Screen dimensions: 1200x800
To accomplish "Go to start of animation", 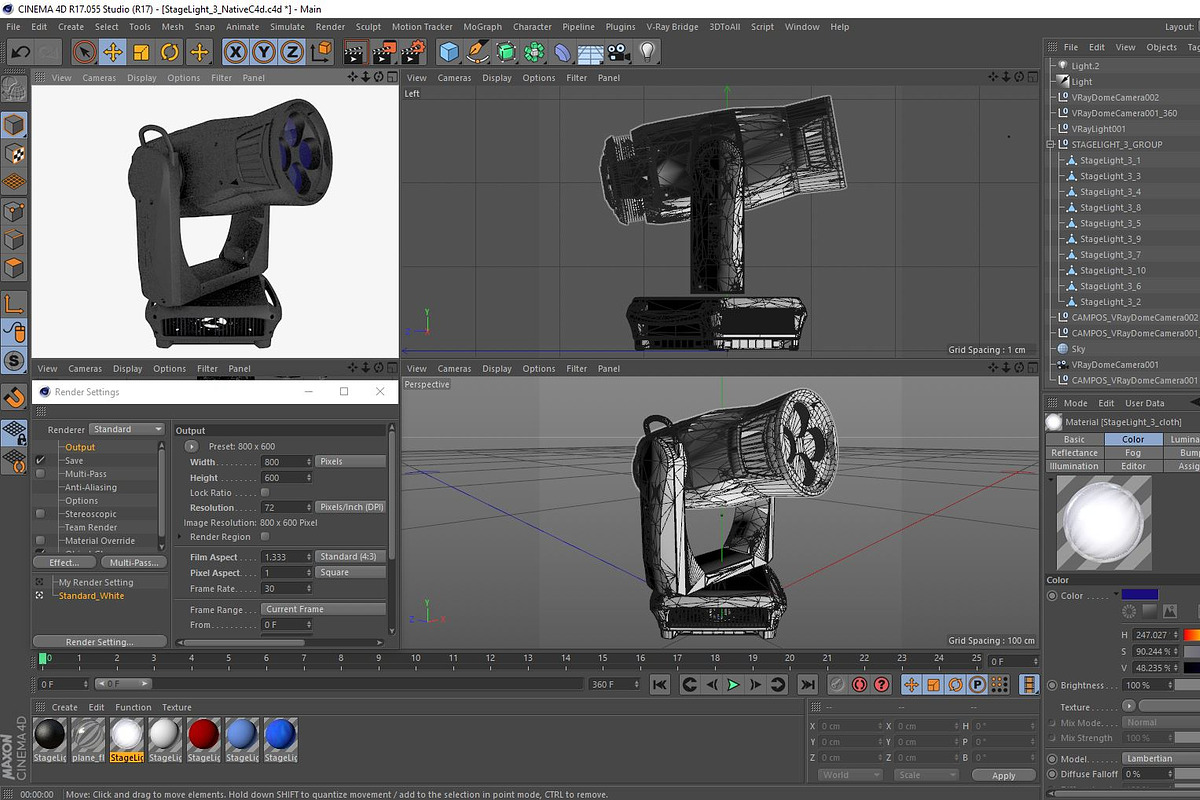I will [660, 684].
